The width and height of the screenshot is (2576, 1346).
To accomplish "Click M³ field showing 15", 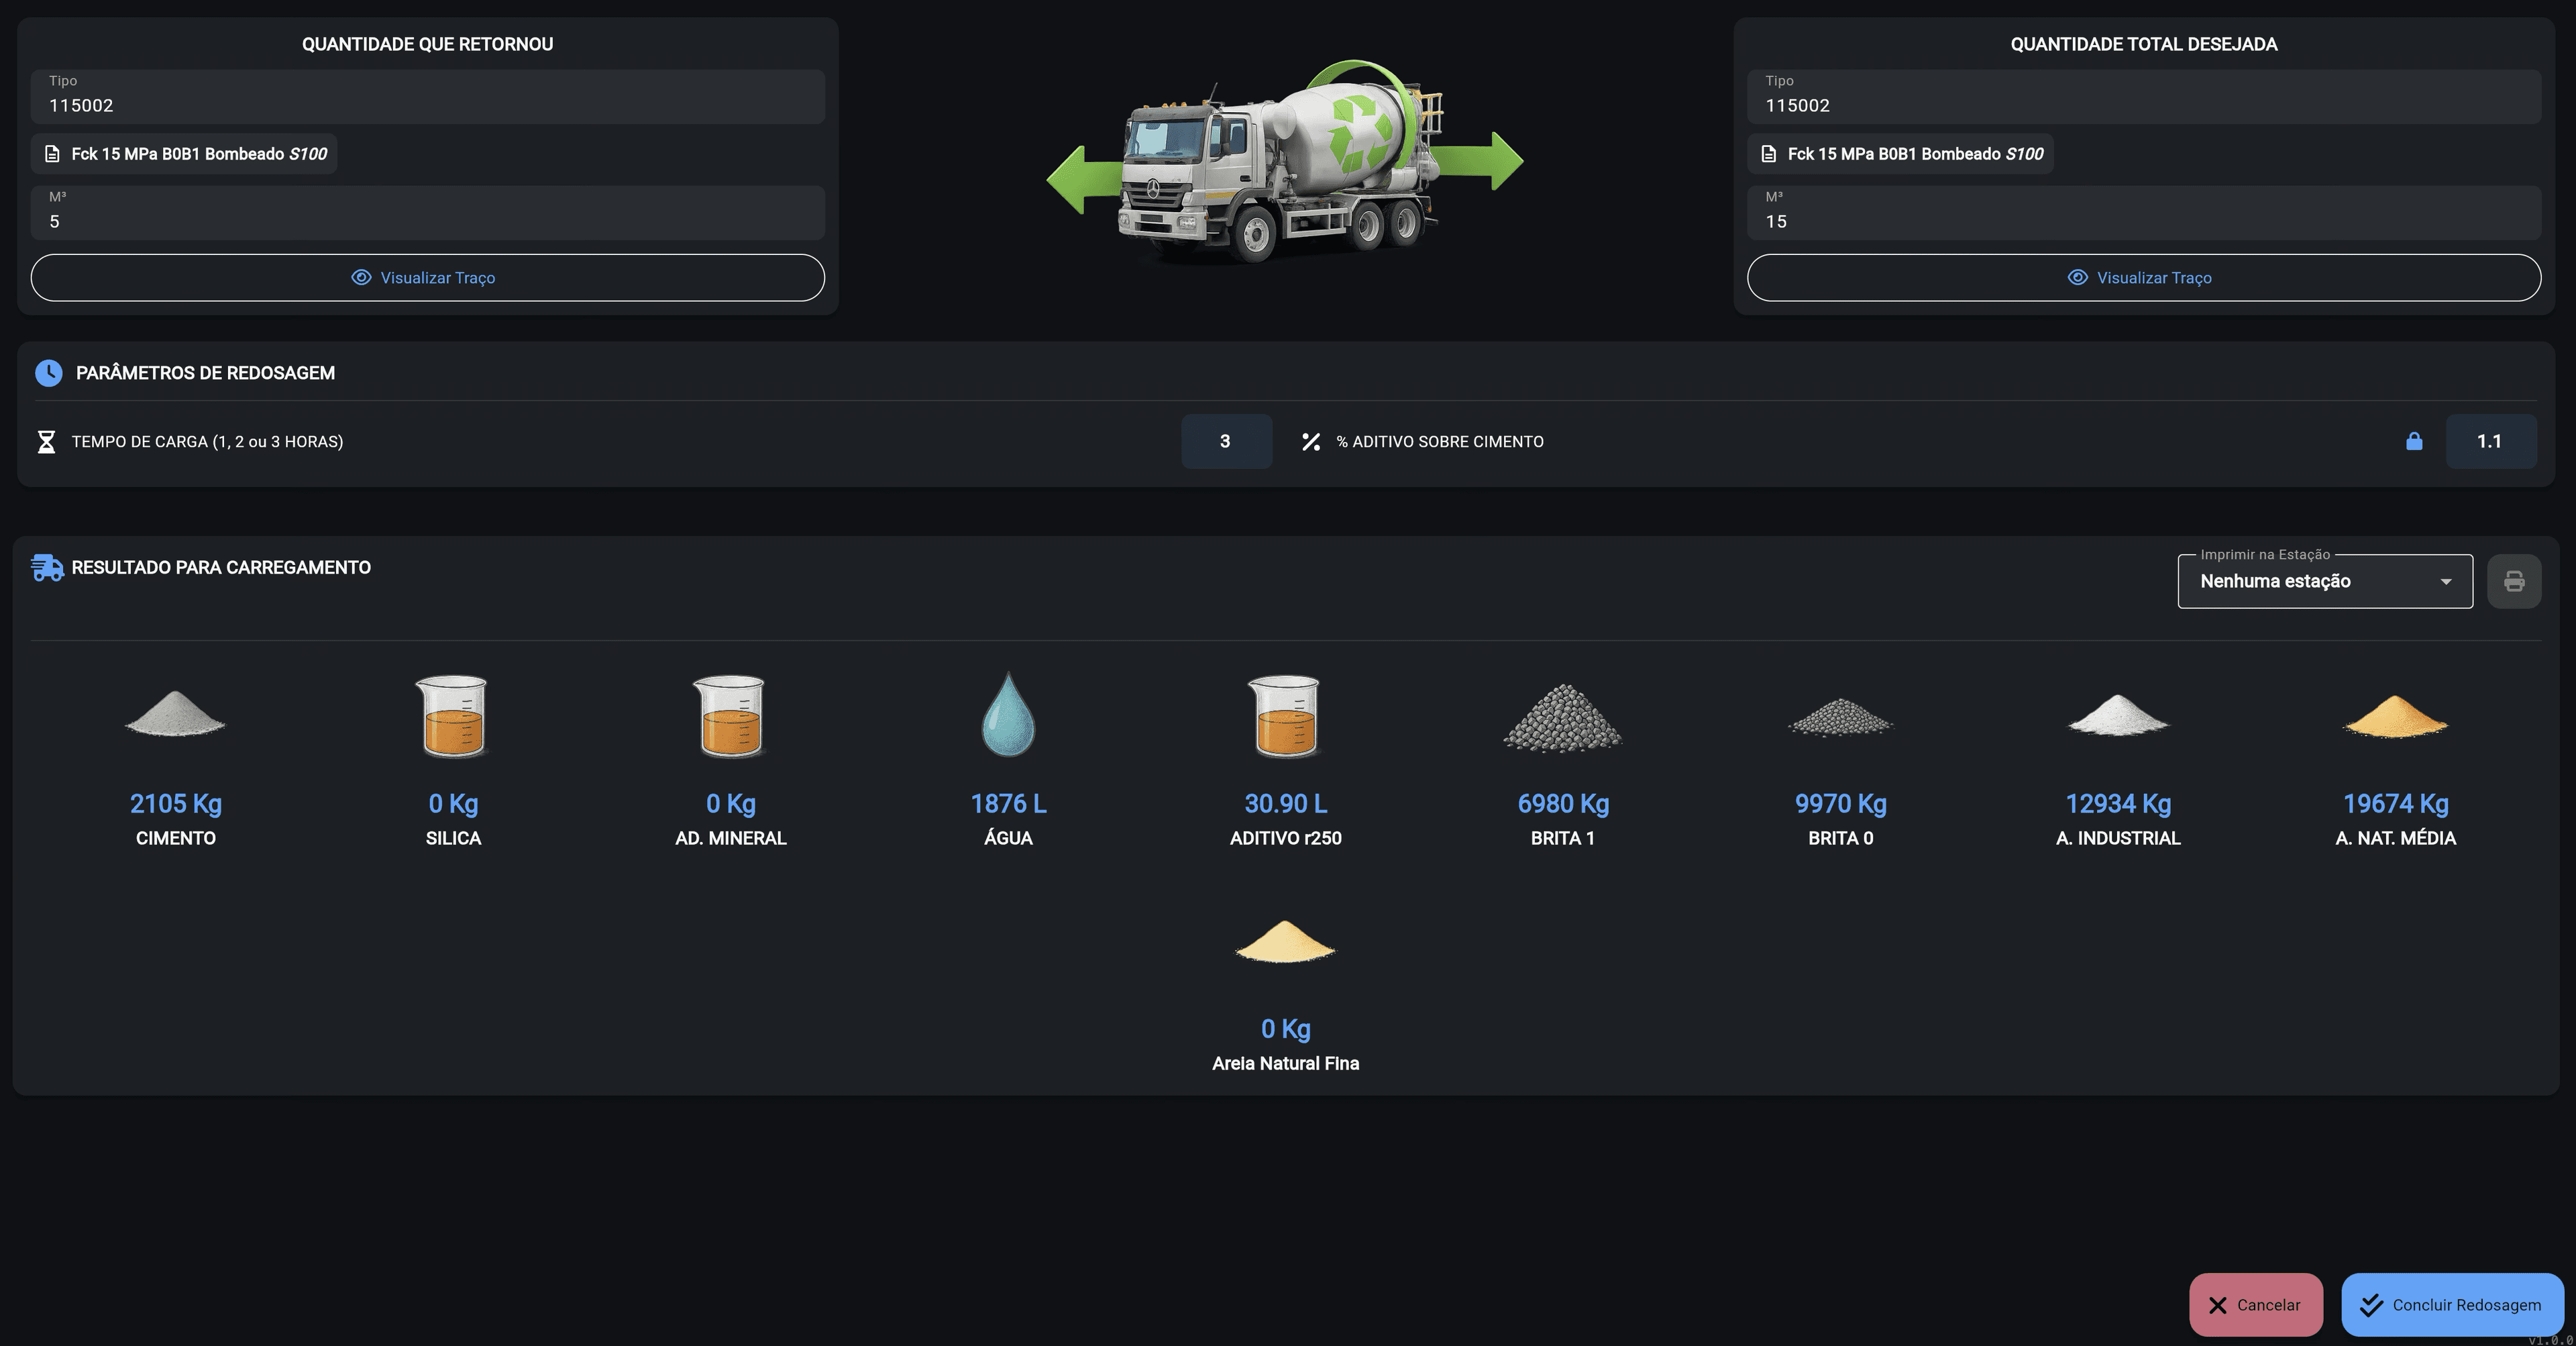I will click(2143, 213).
